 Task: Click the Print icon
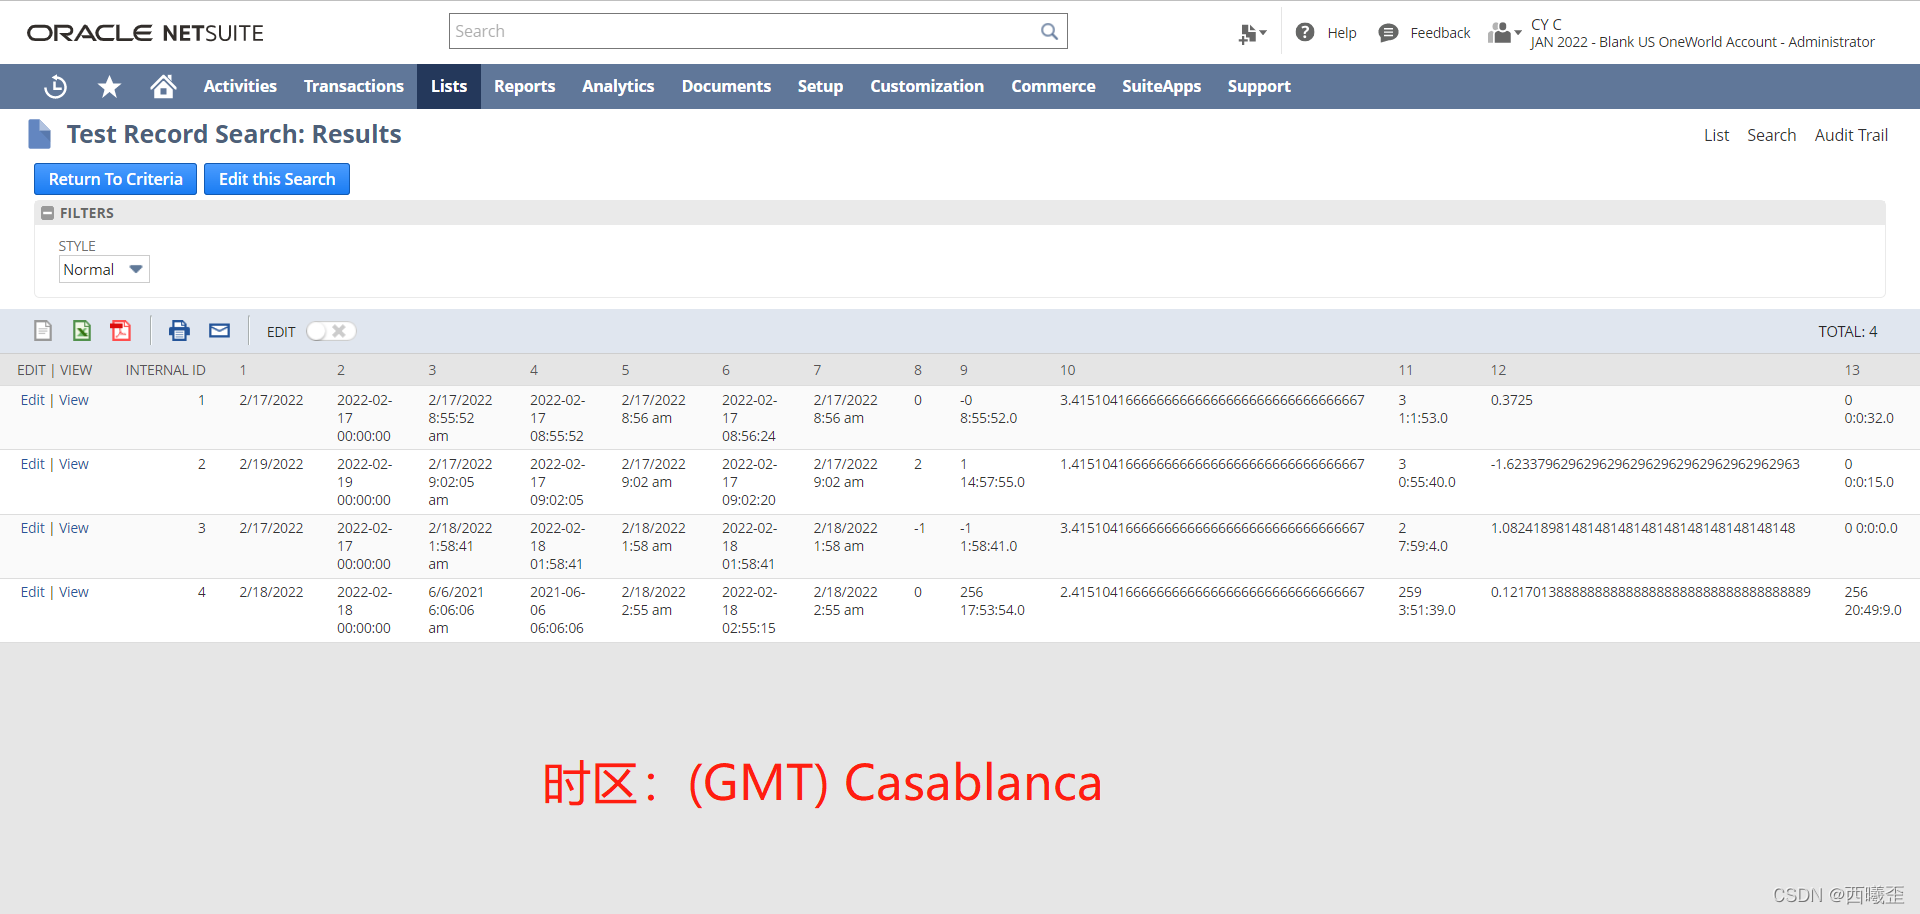179,331
